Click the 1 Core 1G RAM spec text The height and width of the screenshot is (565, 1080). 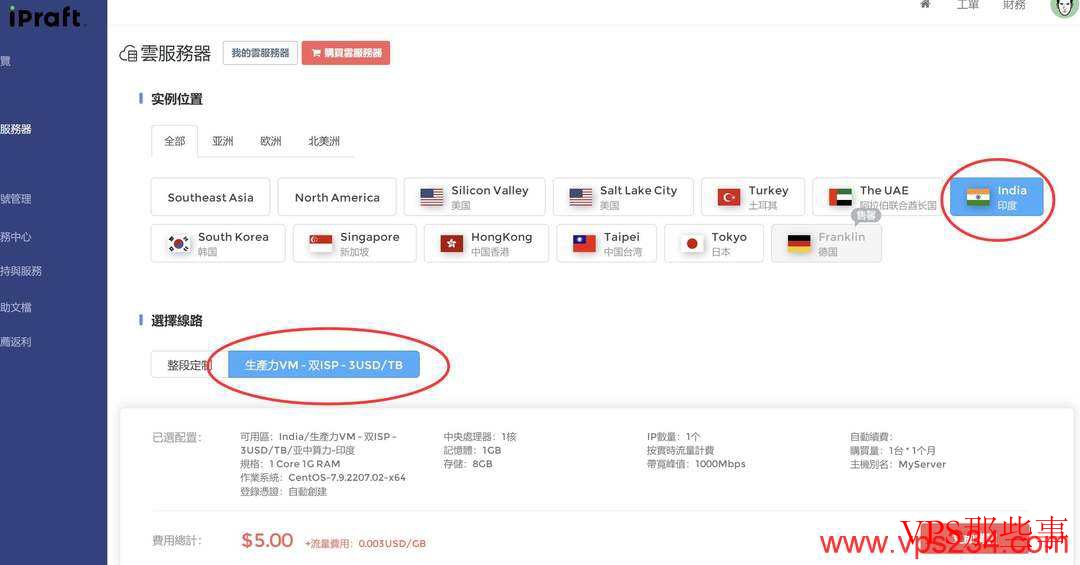tap(305, 464)
